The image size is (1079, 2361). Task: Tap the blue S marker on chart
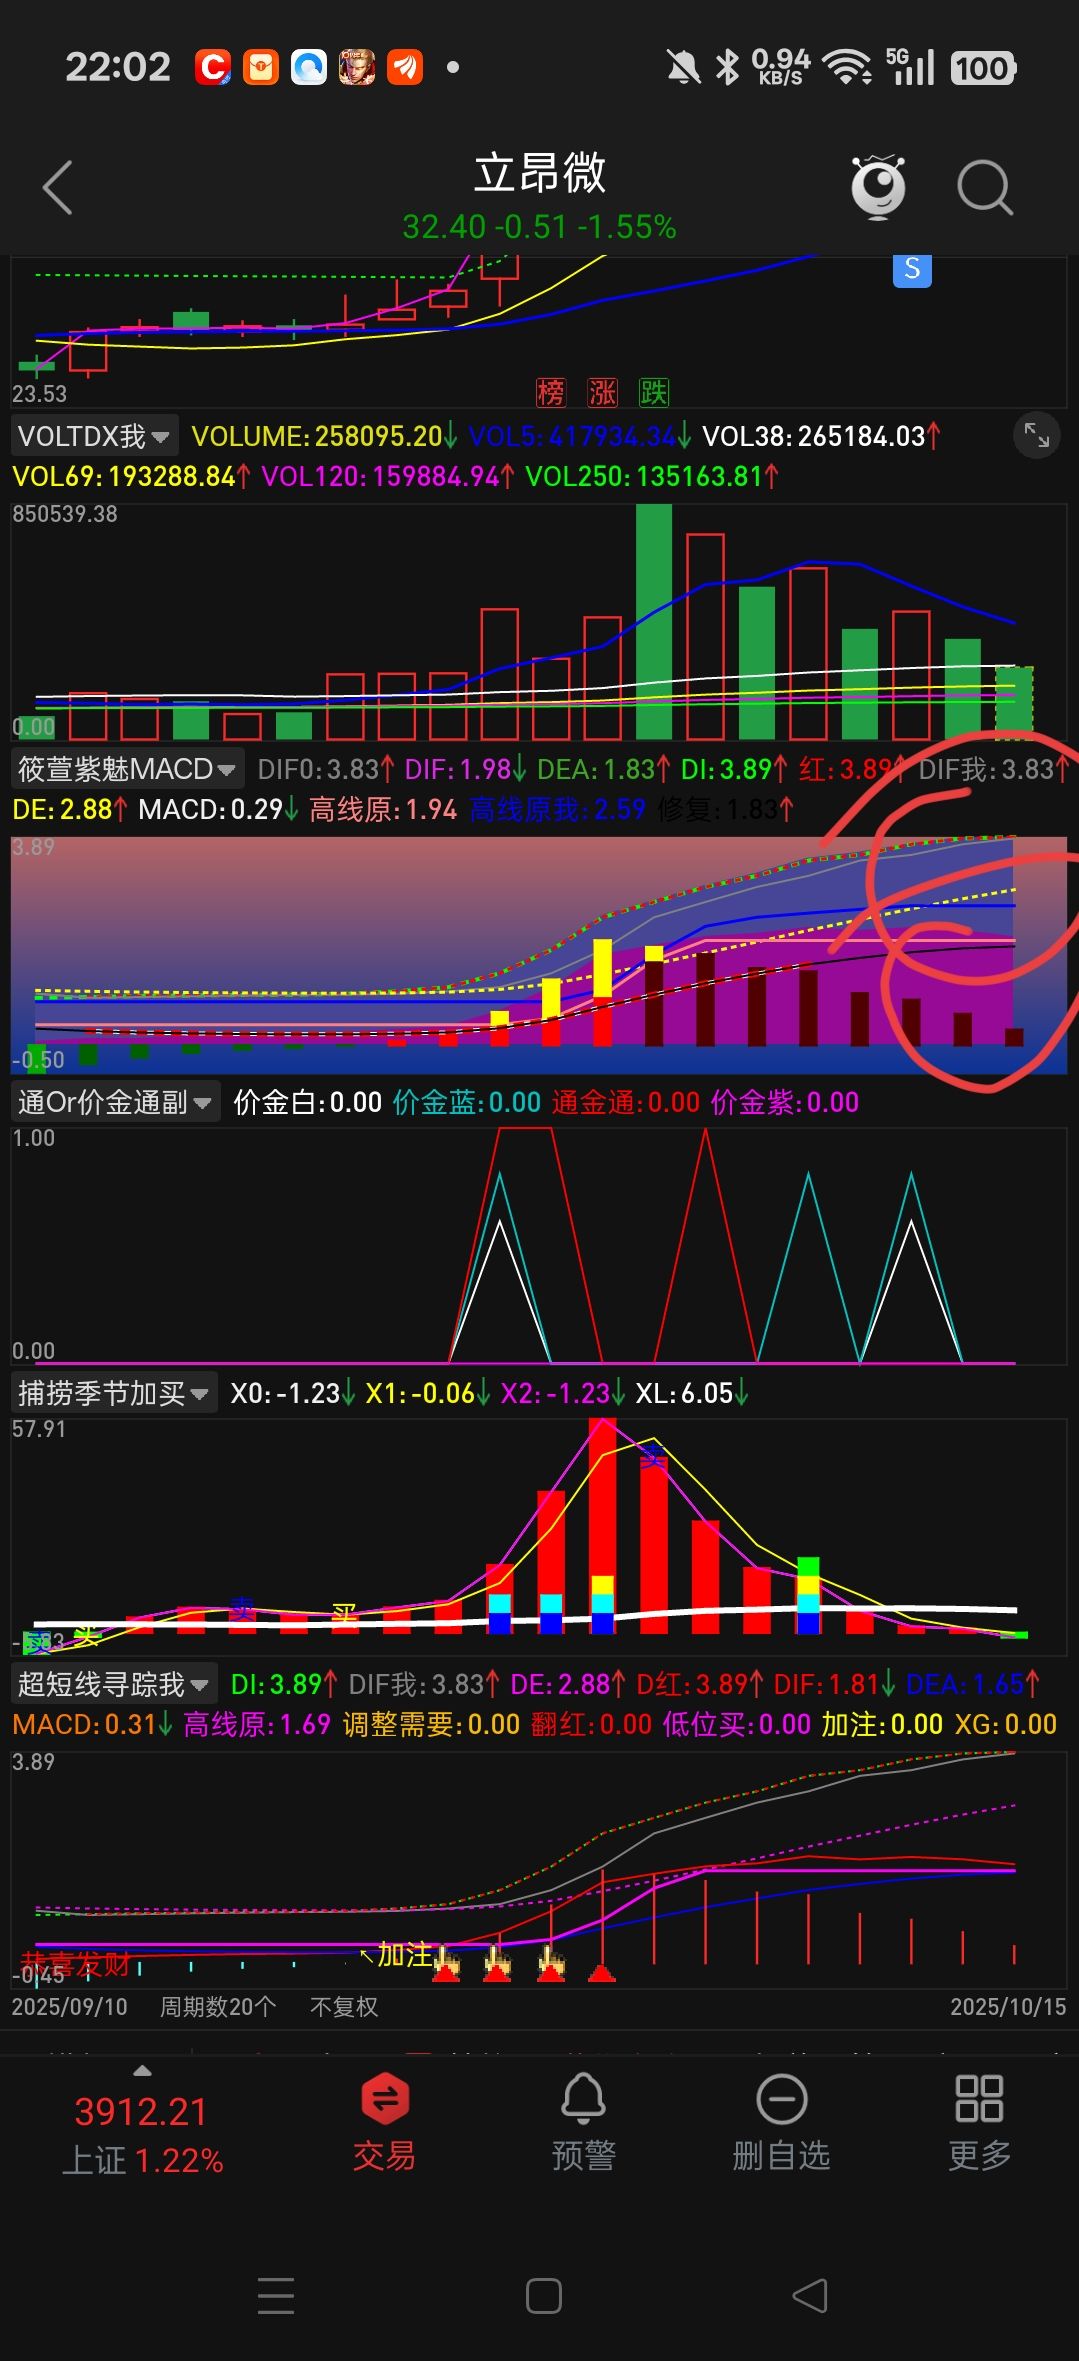912,269
